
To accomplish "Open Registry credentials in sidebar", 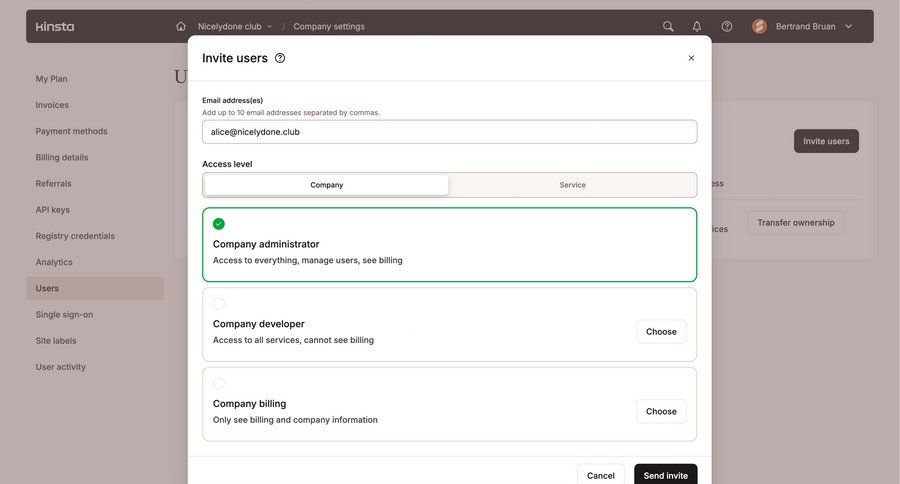I will click(x=75, y=236).
